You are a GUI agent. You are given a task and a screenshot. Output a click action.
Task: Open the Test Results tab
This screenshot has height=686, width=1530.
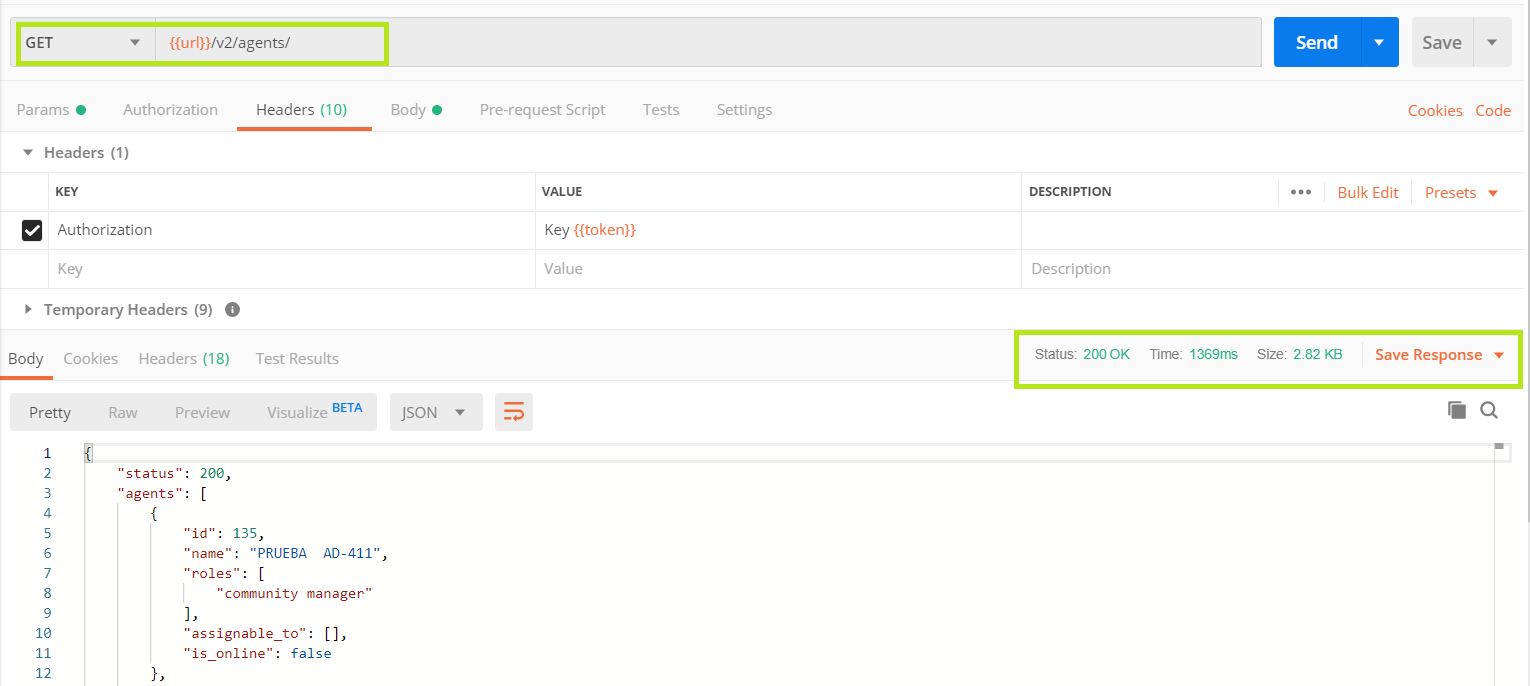297,359
